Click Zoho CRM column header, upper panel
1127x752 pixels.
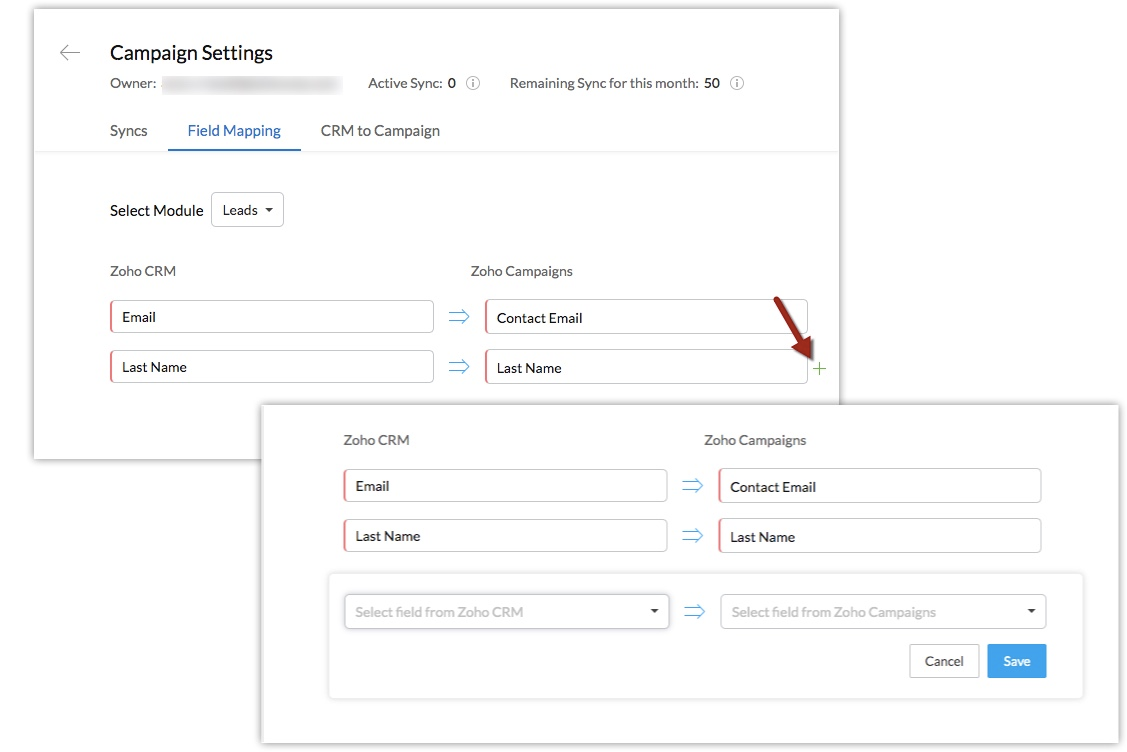[143, 271]
